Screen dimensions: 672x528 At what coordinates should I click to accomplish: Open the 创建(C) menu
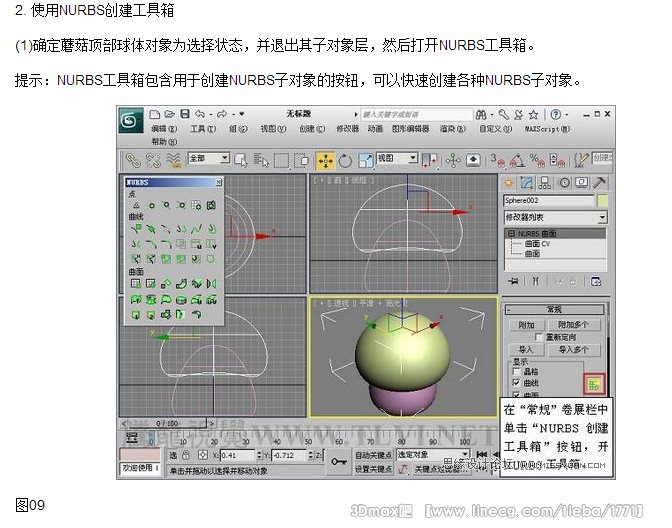312,129
